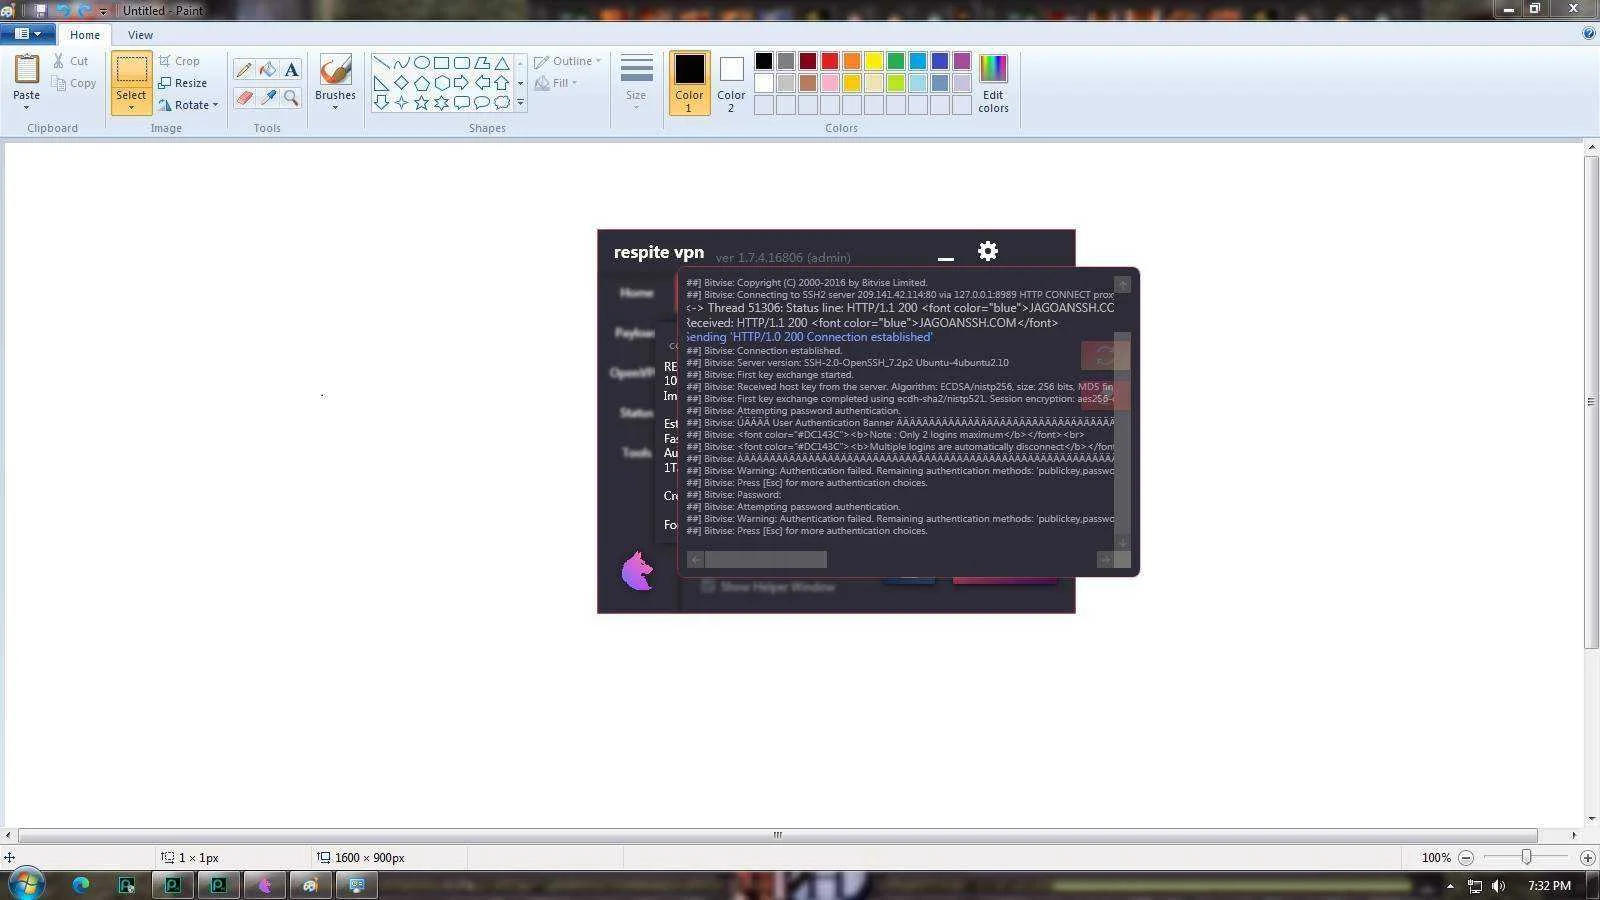
Task: Pick the Polygon shape
Action: (x=482, y=62)
